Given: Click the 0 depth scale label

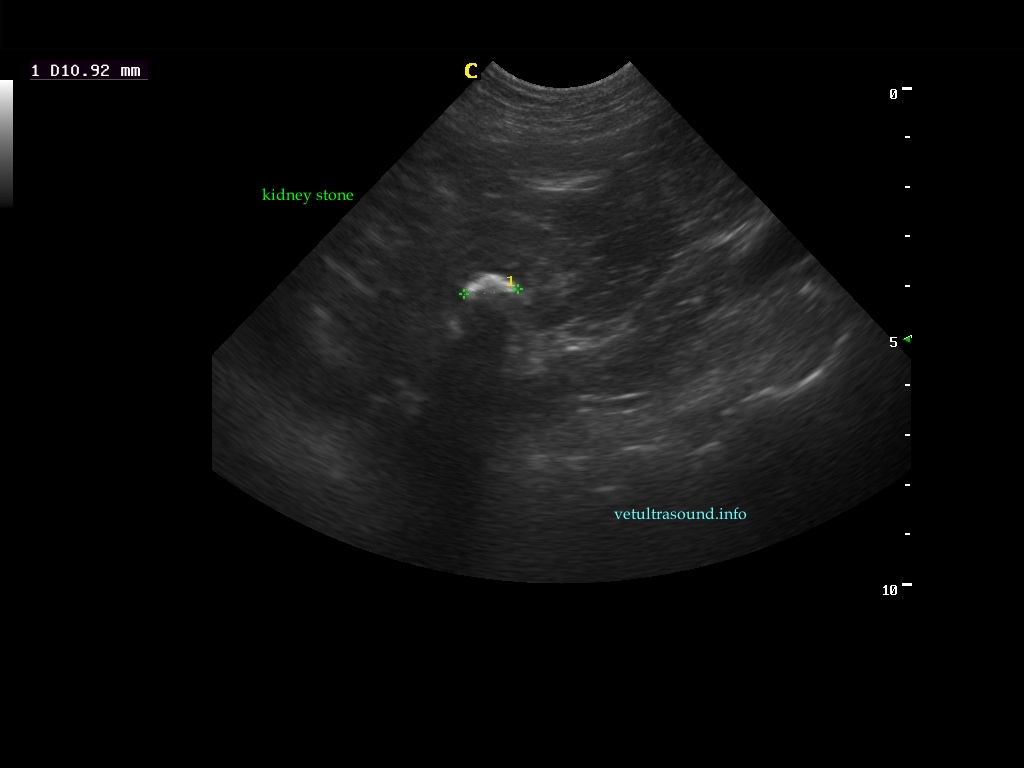Looking at the screenshot, I should [x=893, y=94].
